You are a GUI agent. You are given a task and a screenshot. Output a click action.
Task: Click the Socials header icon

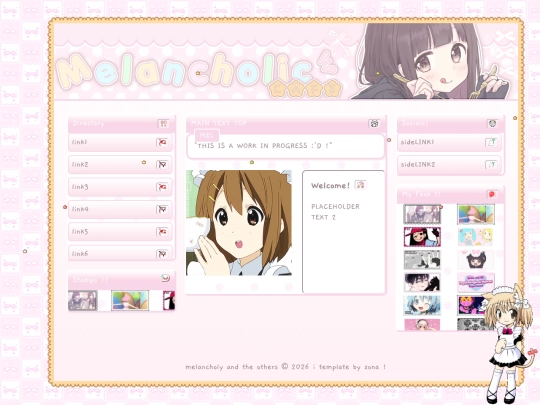492,123
